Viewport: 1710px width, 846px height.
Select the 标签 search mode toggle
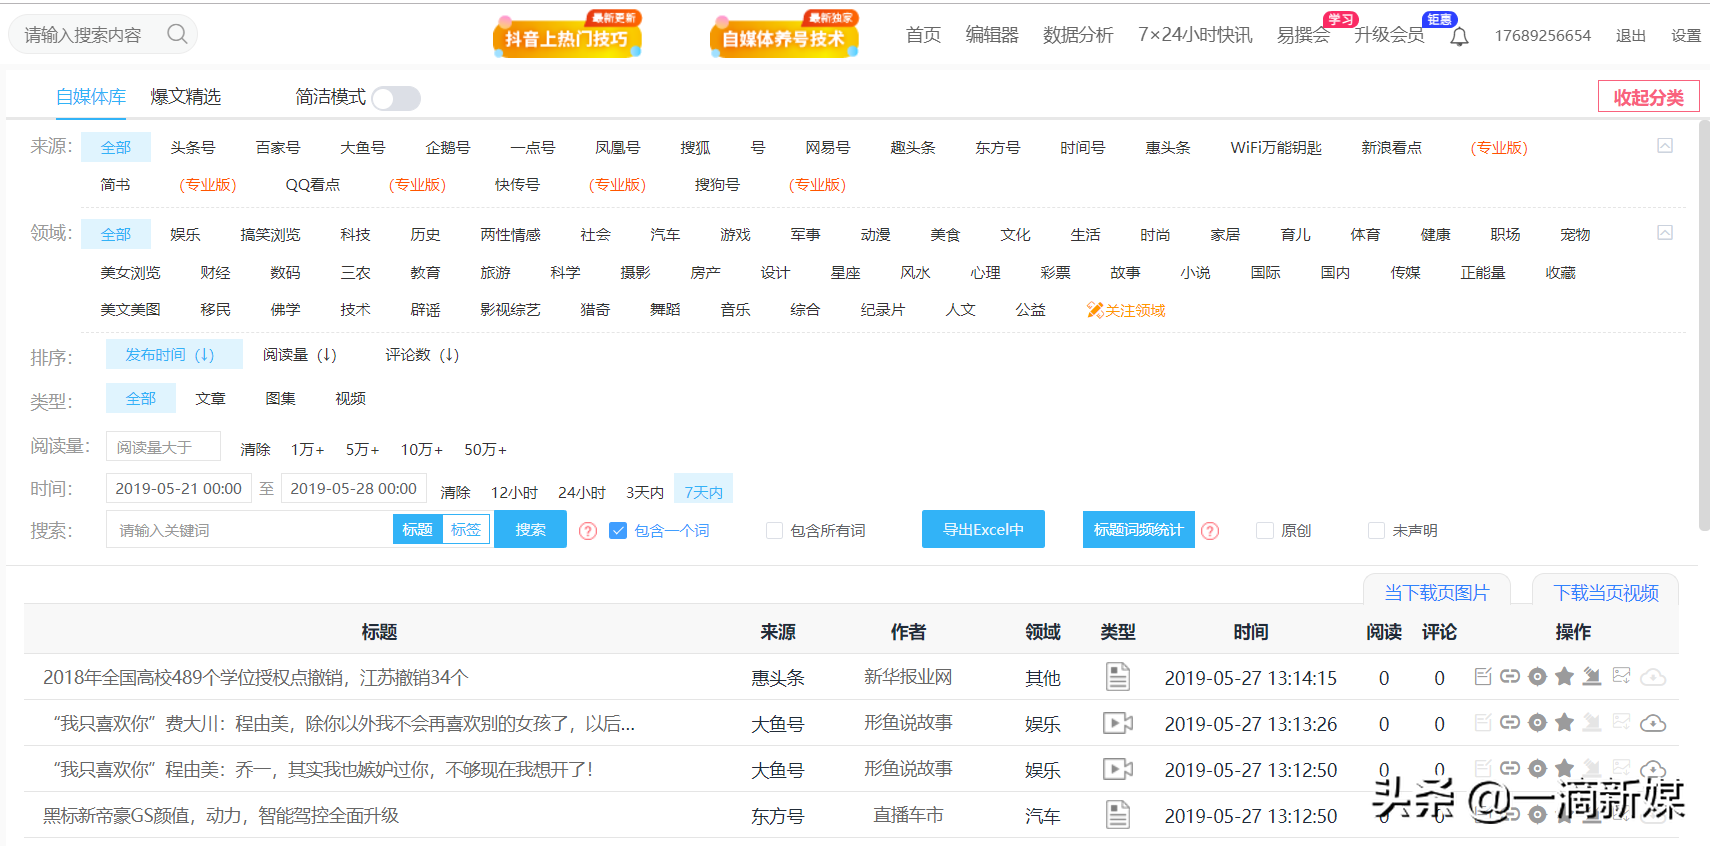point(466,530)
